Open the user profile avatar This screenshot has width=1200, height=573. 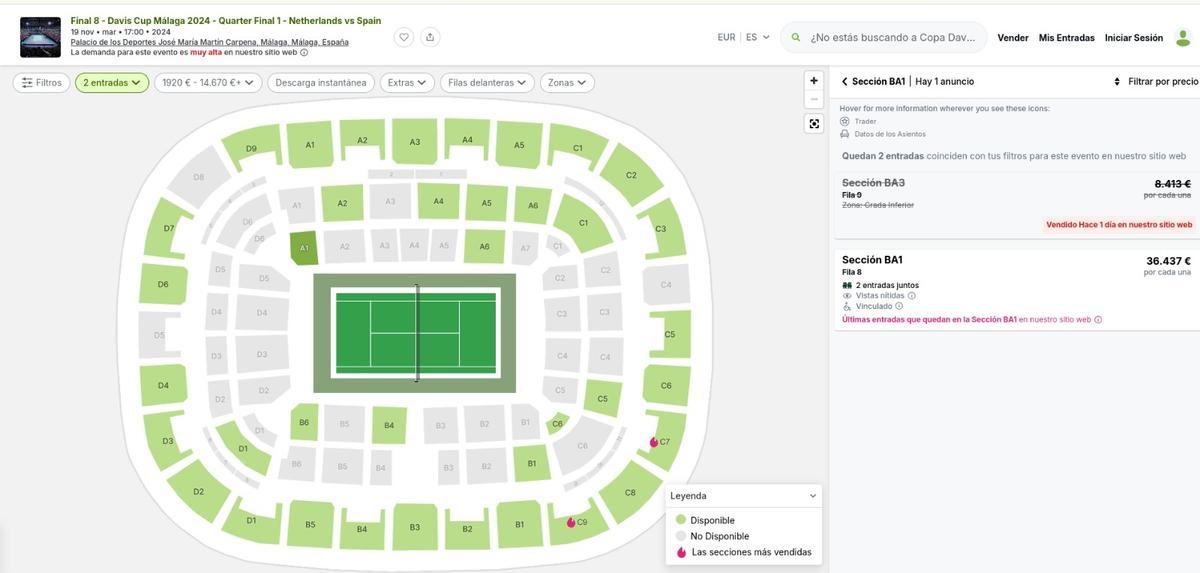point(1183,38)
